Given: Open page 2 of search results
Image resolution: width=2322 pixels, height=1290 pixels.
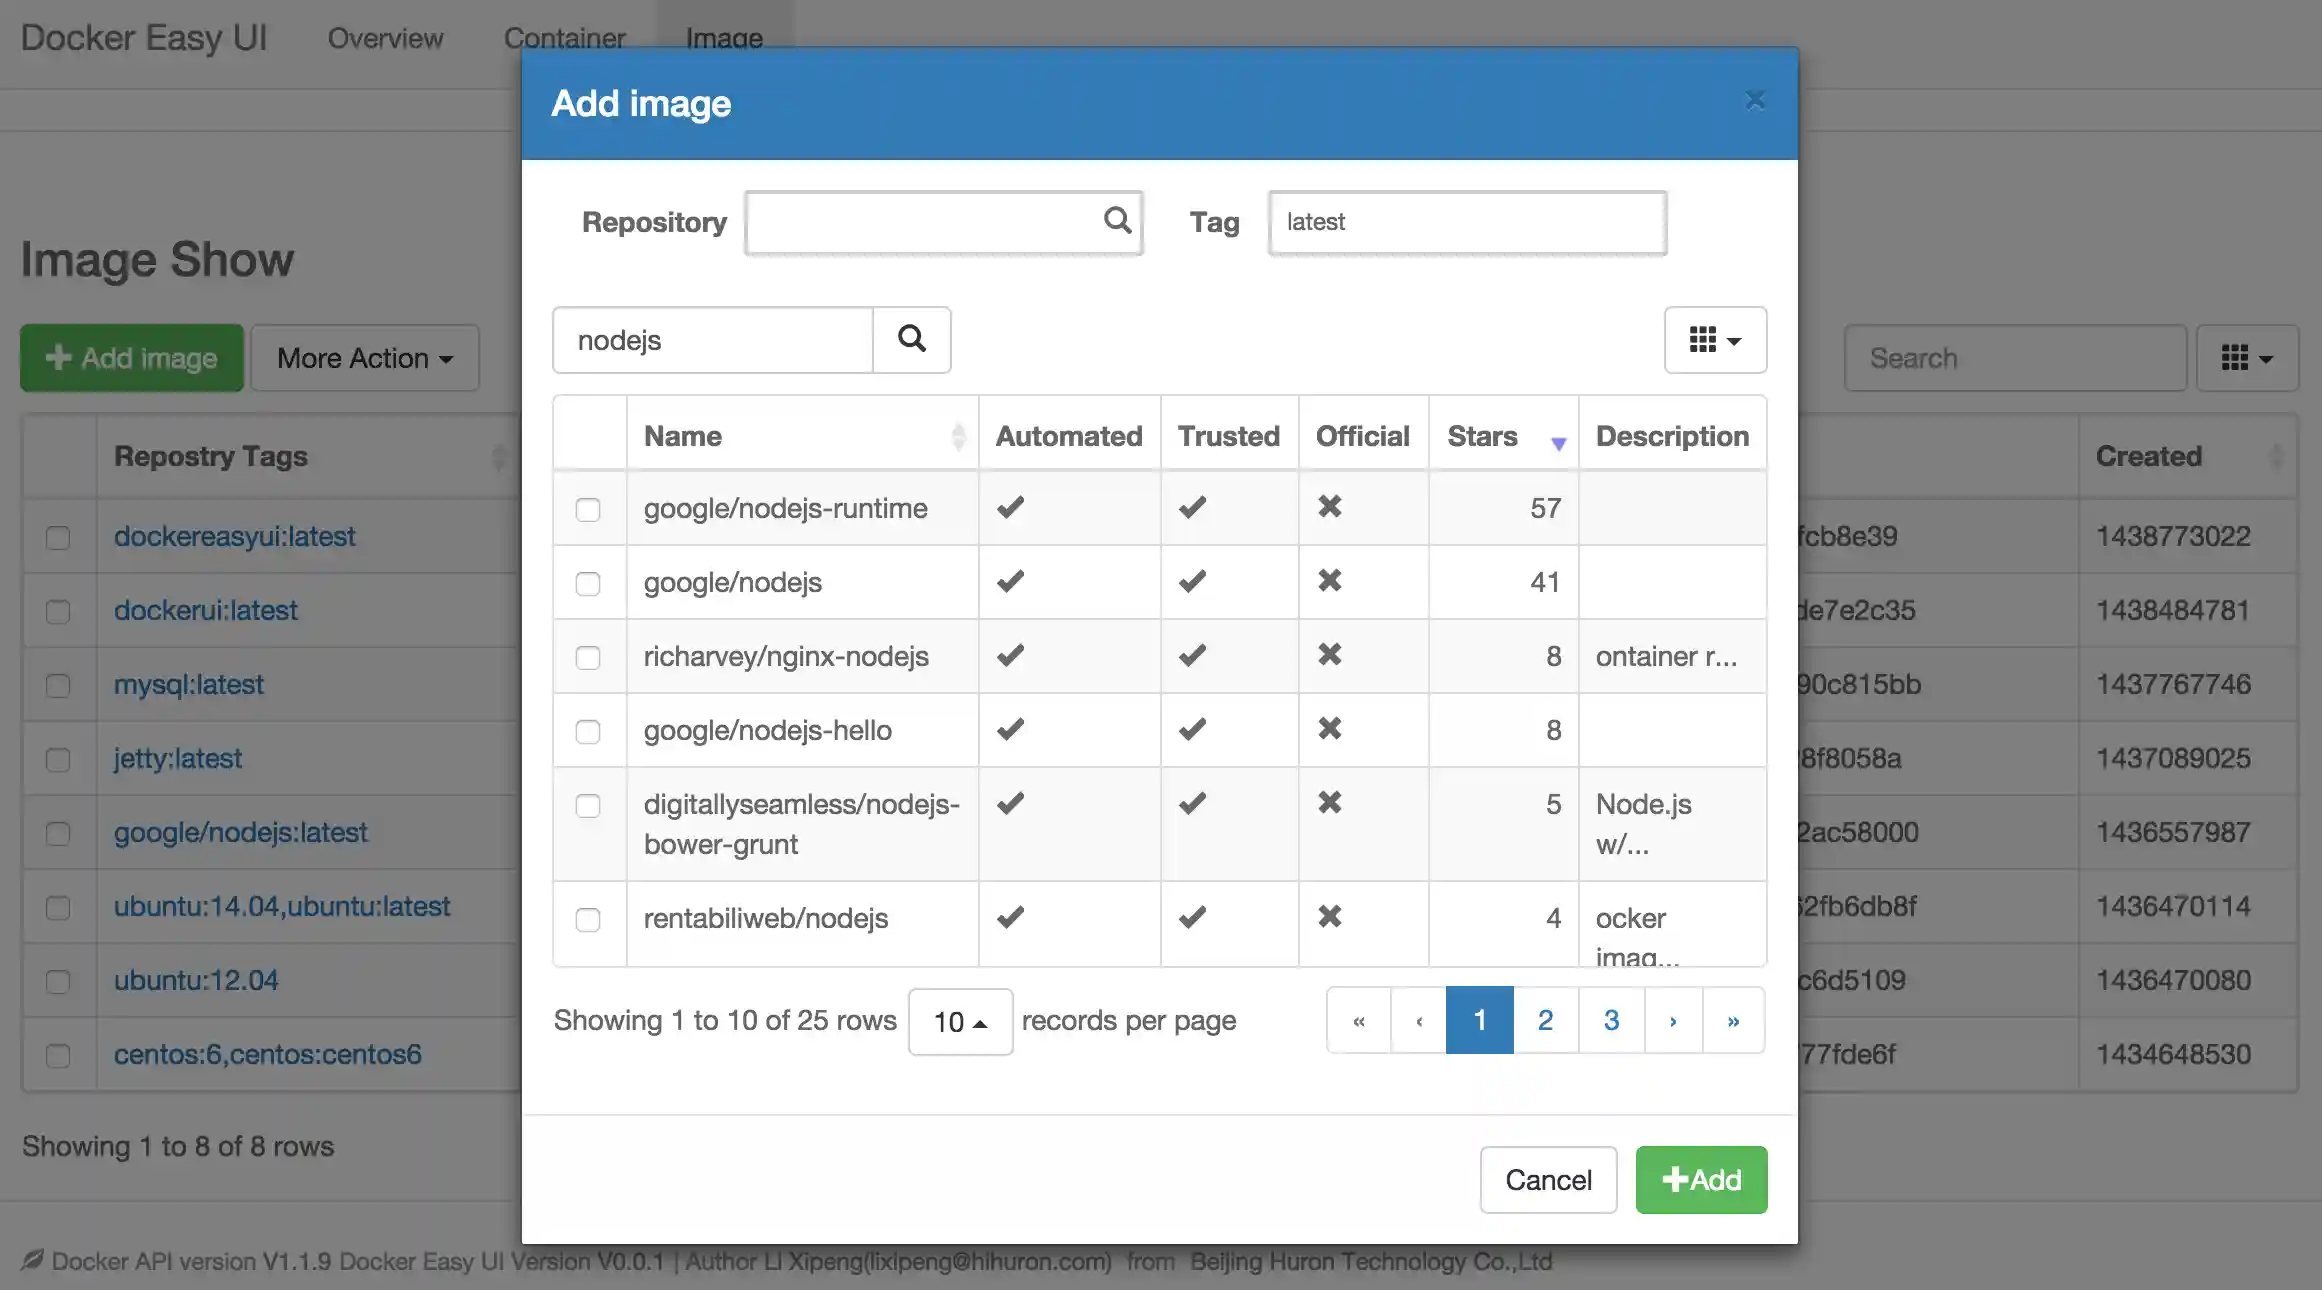Looking at the screenshot, I should 1545,1021.
